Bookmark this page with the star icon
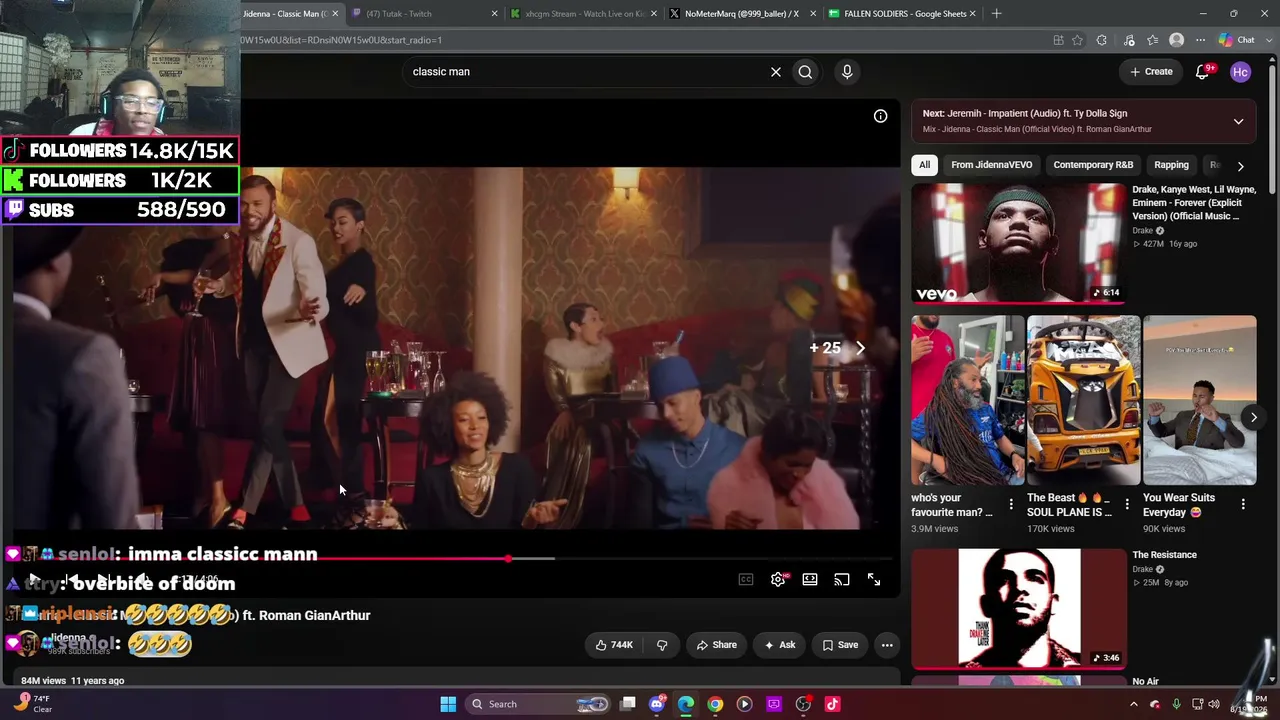The height and width of the screenshot is (720, 1280). pos(1077,40)
